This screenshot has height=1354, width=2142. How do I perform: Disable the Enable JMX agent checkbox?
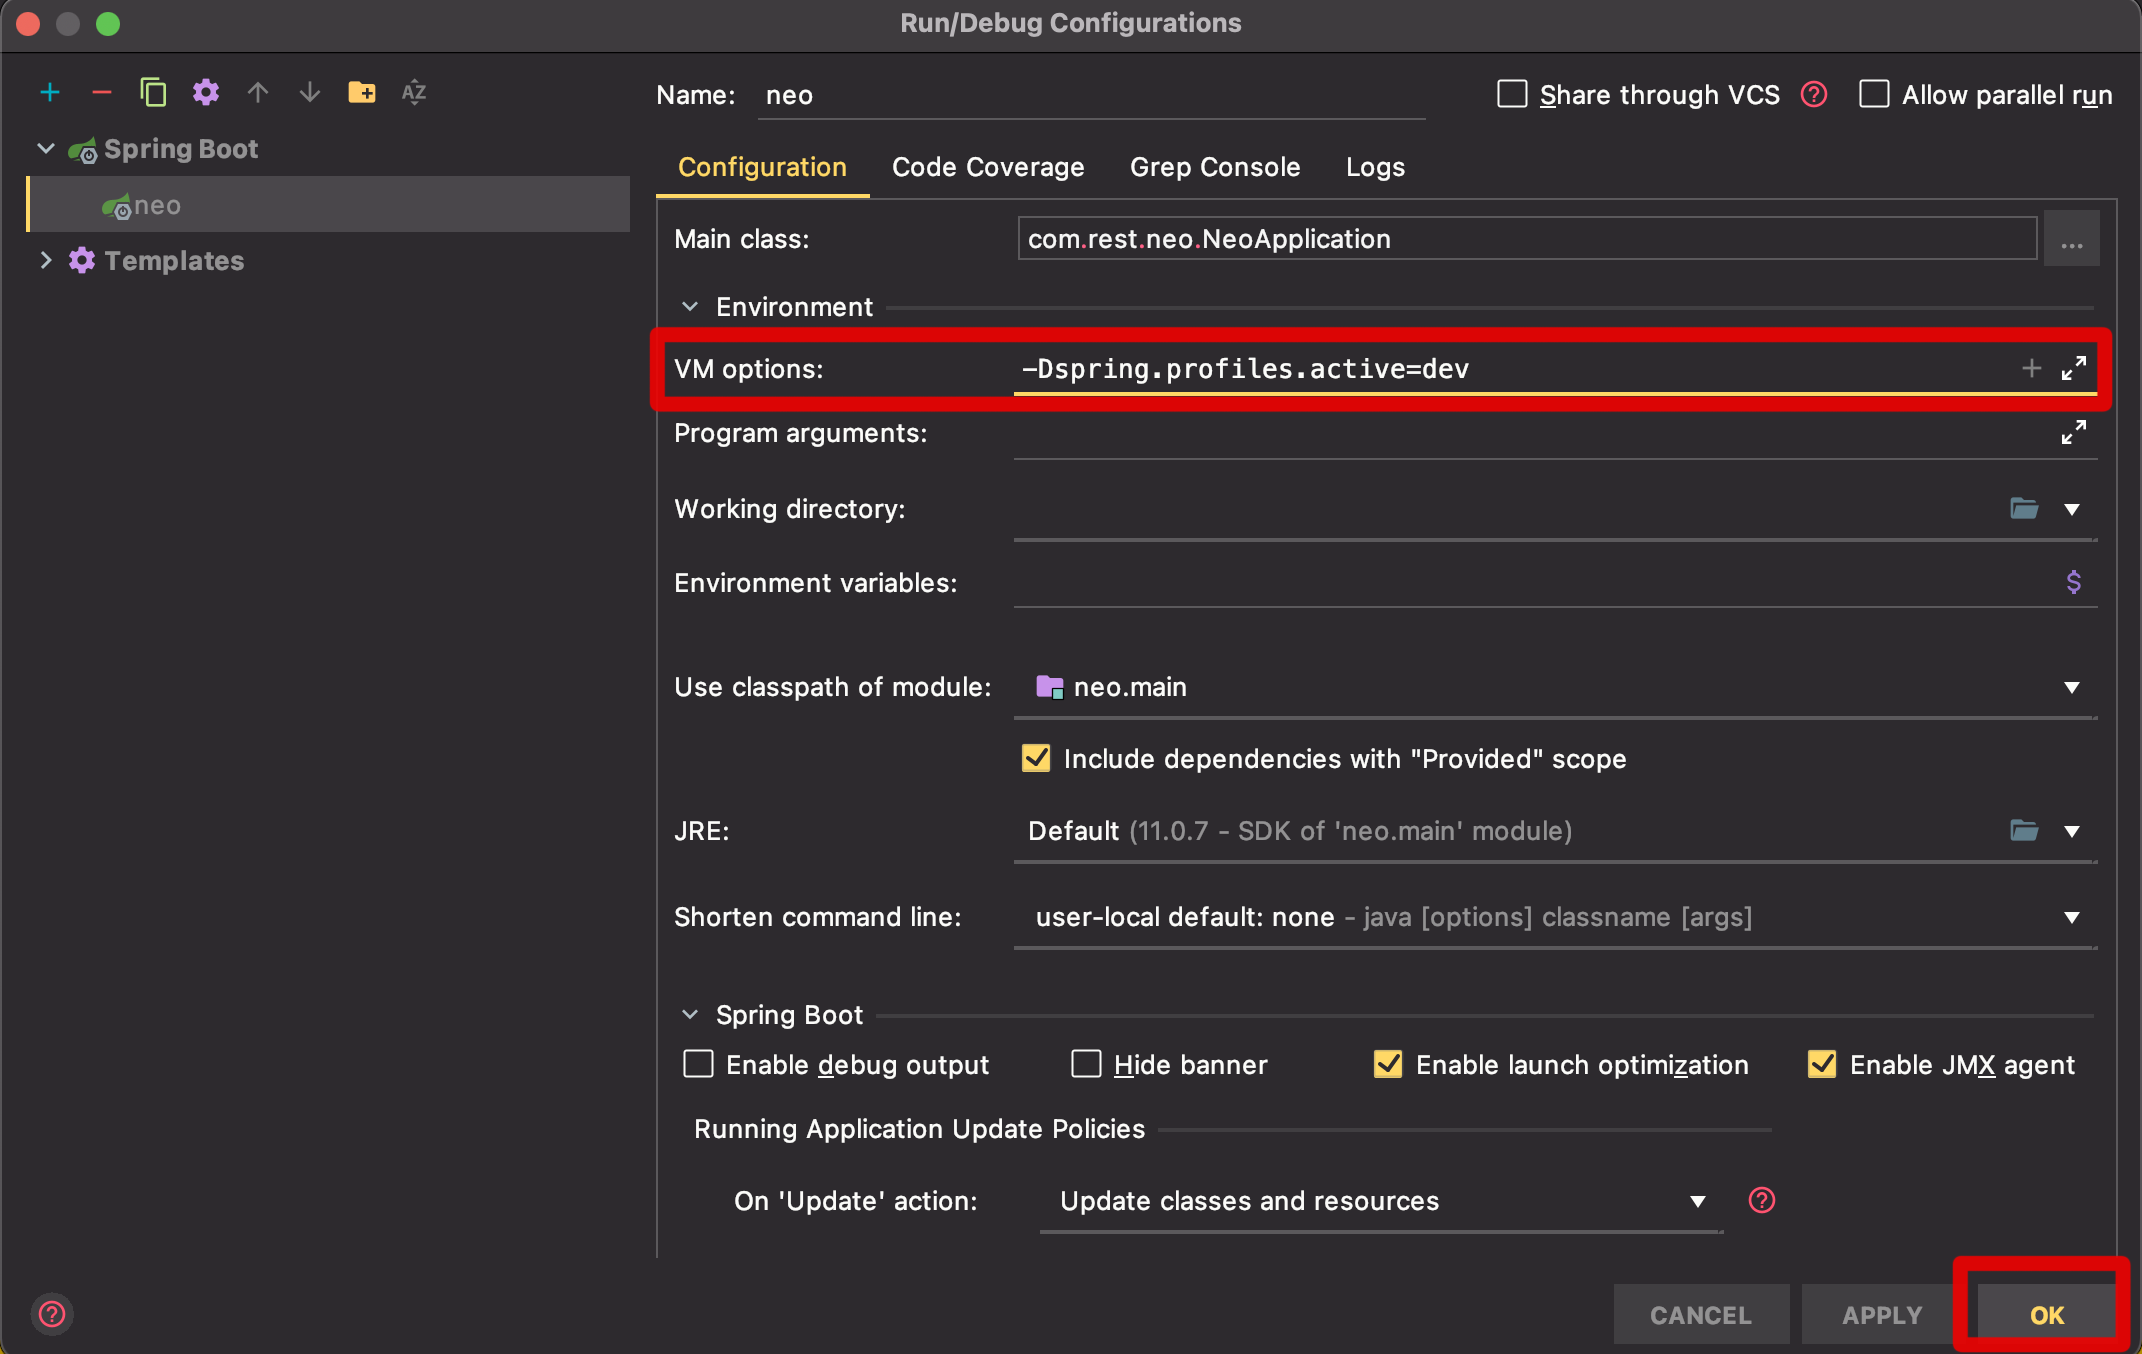pos(1822,1064)
